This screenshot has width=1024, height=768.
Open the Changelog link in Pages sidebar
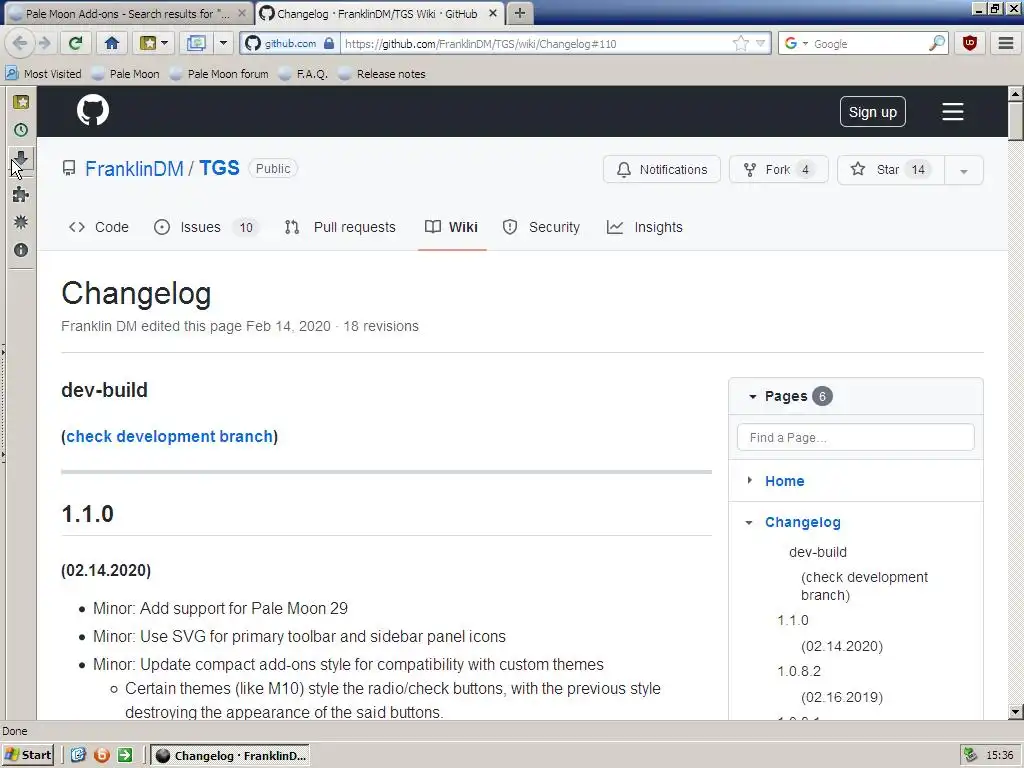(803, 522)
